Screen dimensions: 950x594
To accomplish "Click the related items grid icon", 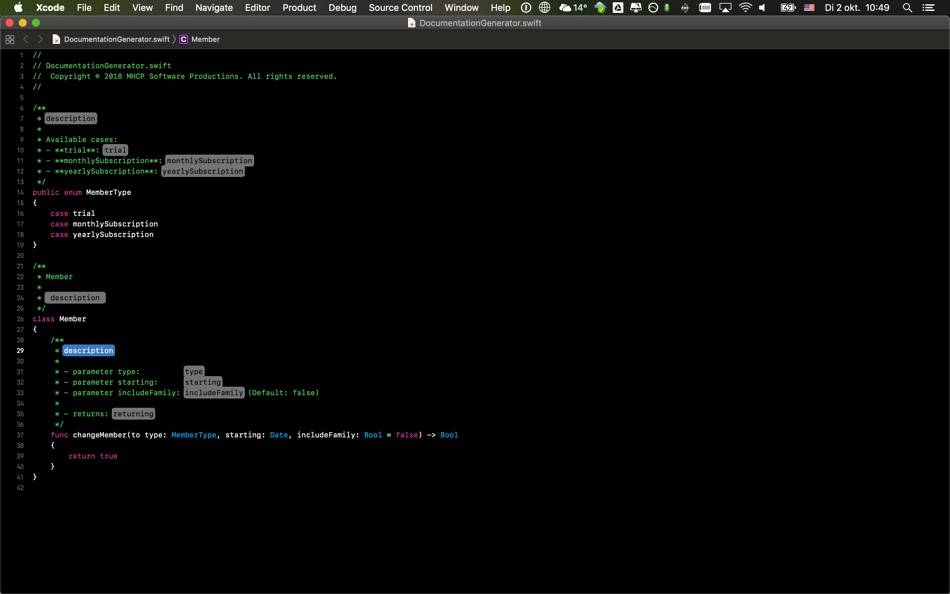I will coord(10,39).
